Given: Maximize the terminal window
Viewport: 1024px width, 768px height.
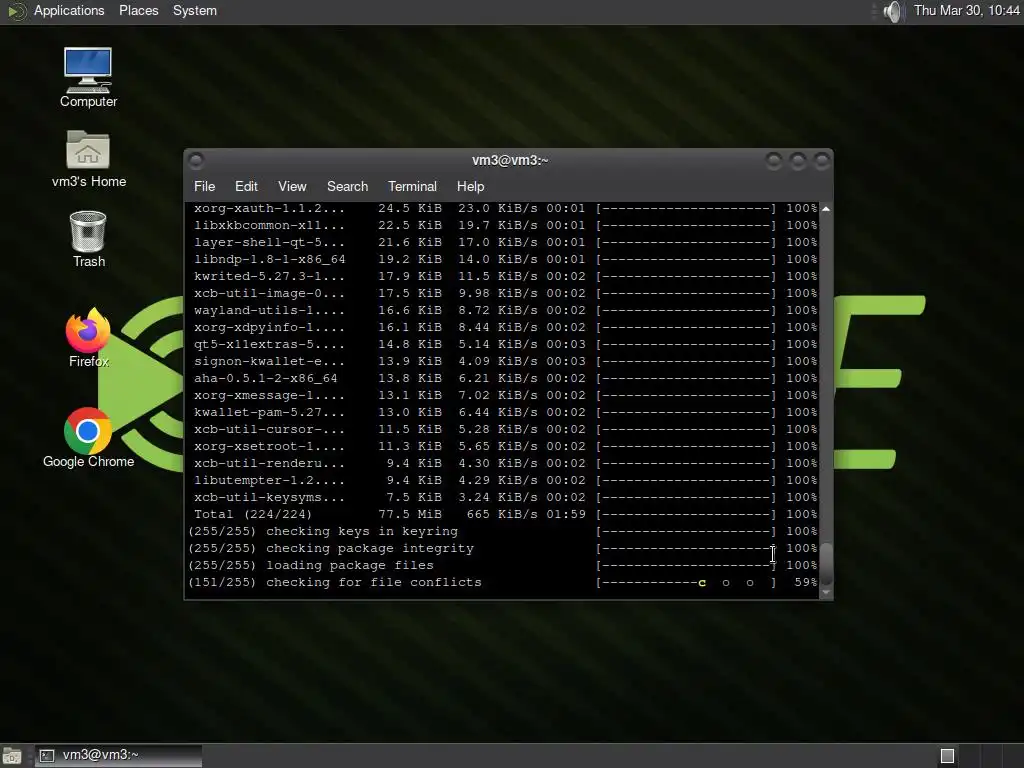Looking at the screenshot, I should (x=797, y=160).
